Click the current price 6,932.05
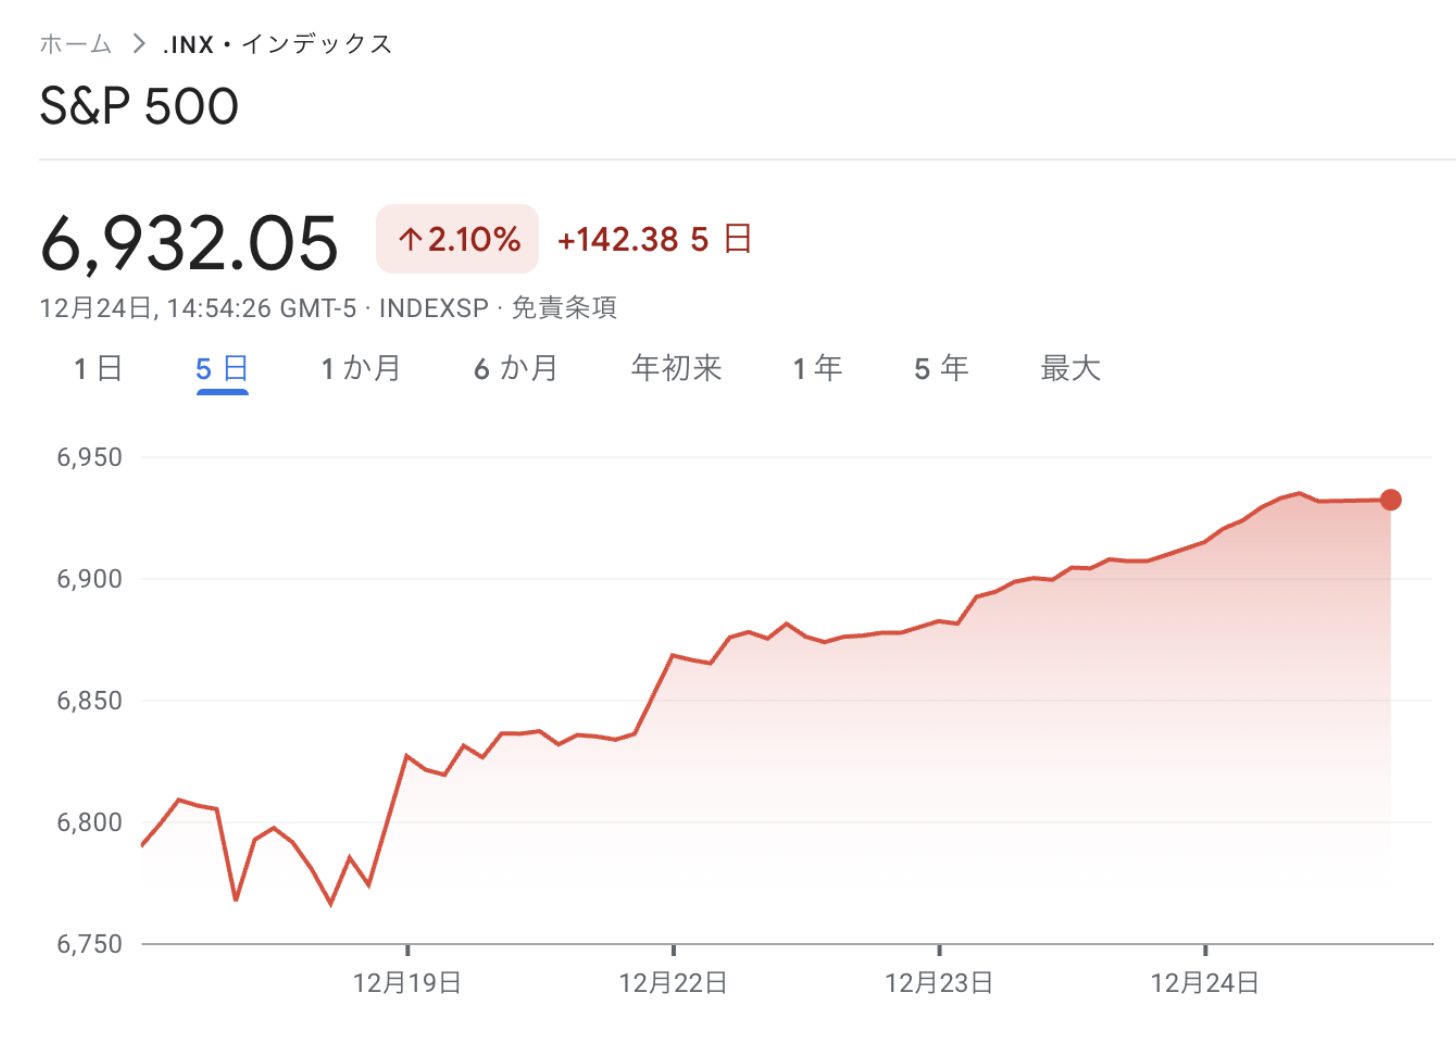Viewport: 1456px width, 1042px height. coord(190,244)
